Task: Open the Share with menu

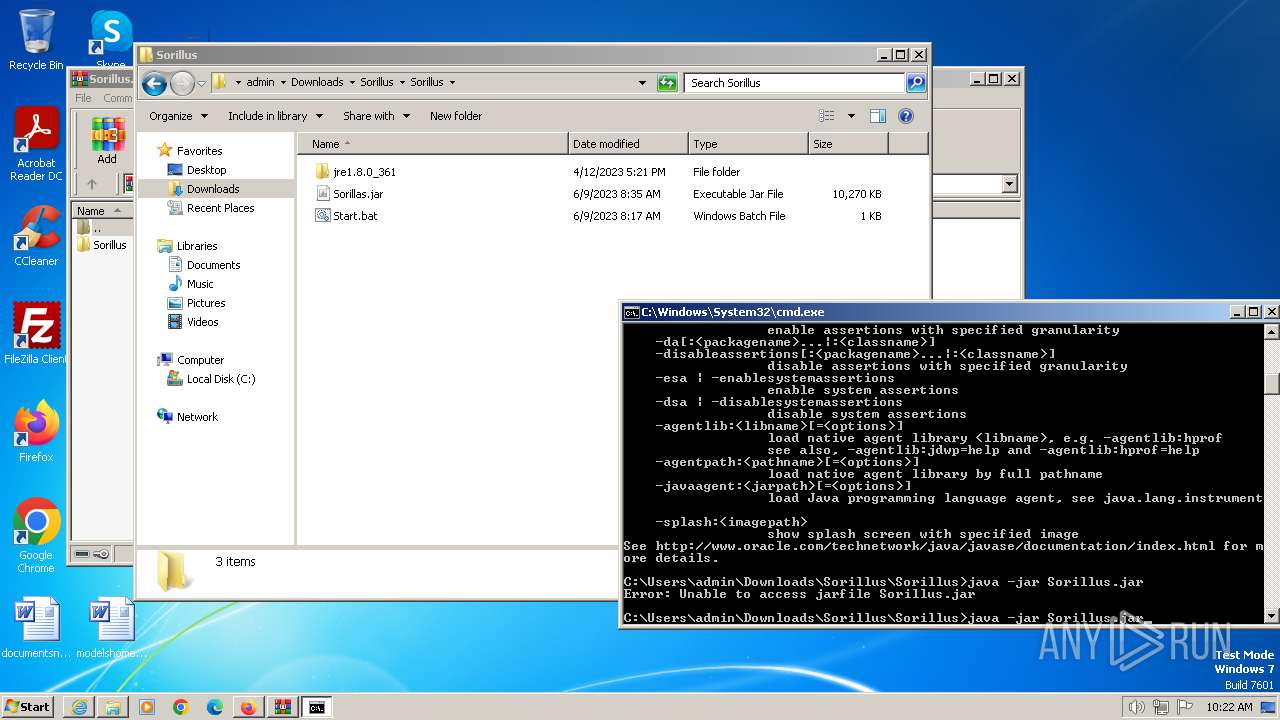Action: (x=376, y=116)
